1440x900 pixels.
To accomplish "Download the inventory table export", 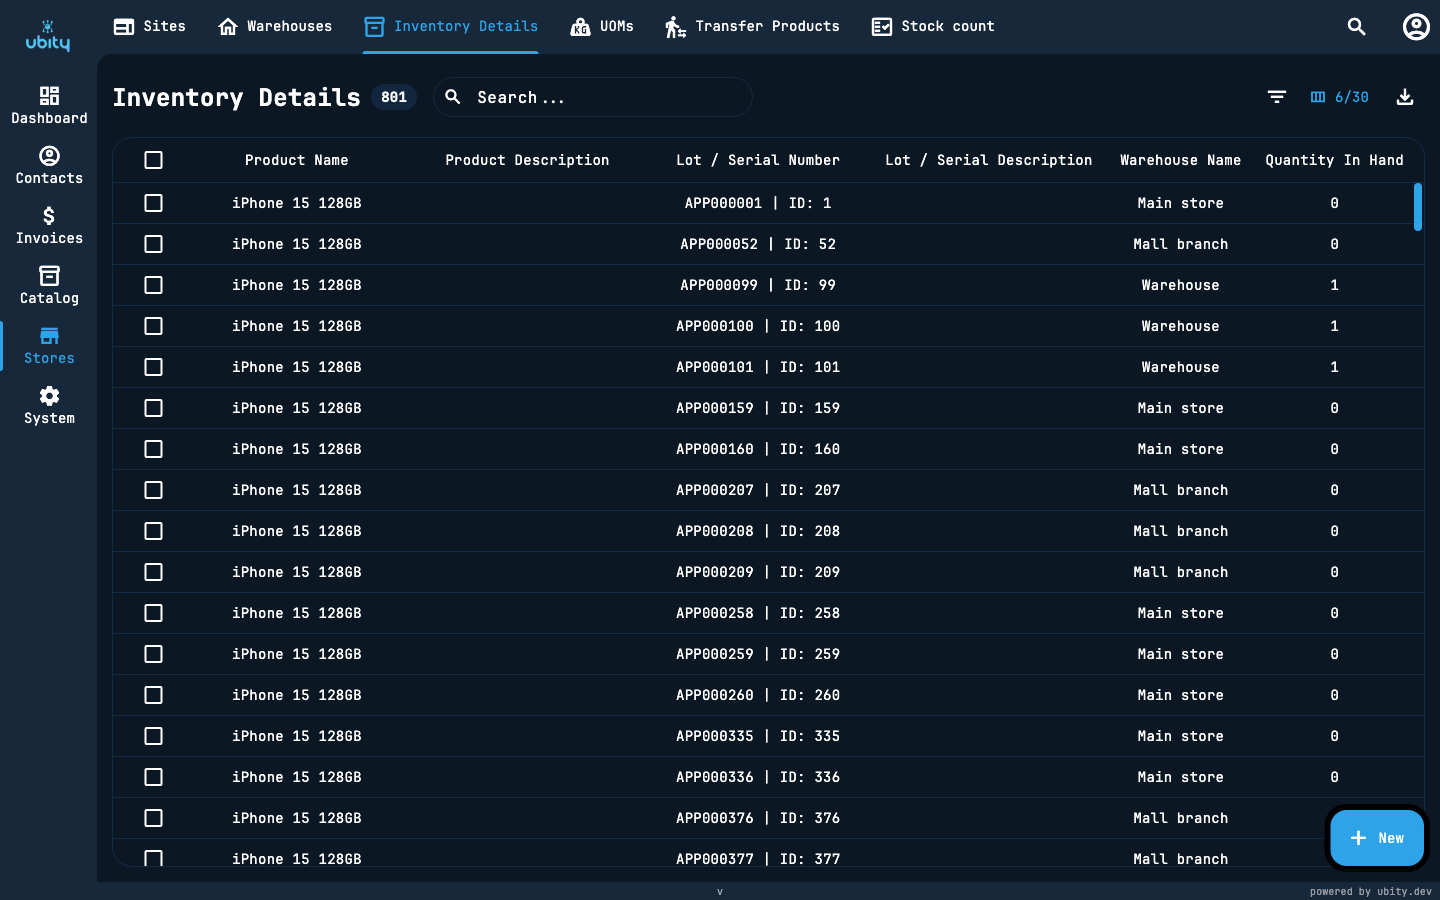I will [1405, 97].
